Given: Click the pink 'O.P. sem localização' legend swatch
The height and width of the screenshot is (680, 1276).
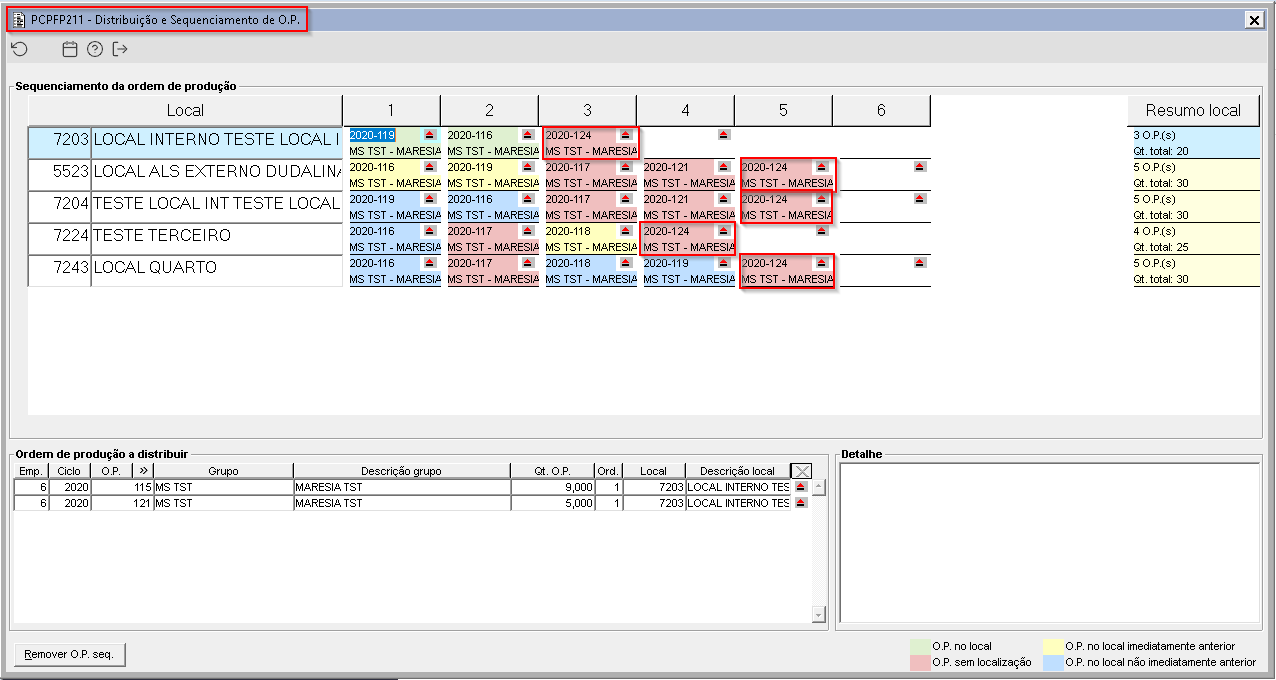Looking at the screenshot, I should (x=919, y=662).
